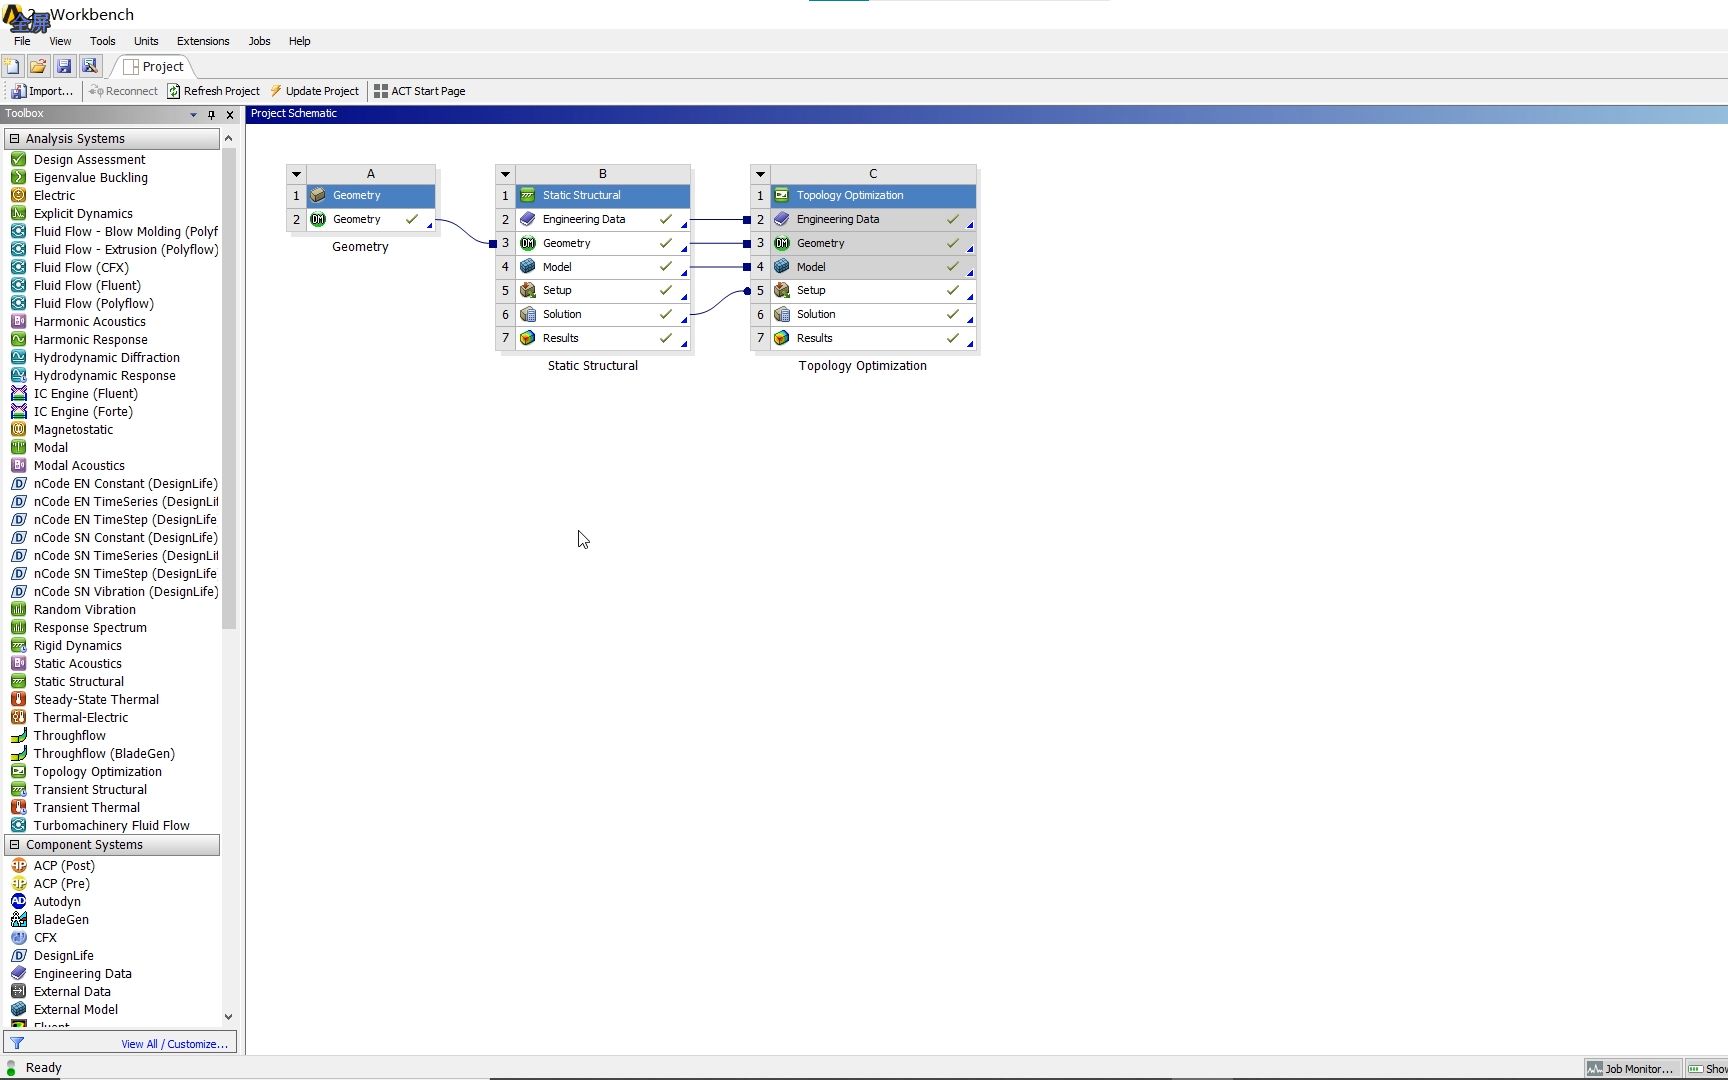Pin the Toolbox panel
This screenshot has width=1728, height=1080.
click(211, 115)
